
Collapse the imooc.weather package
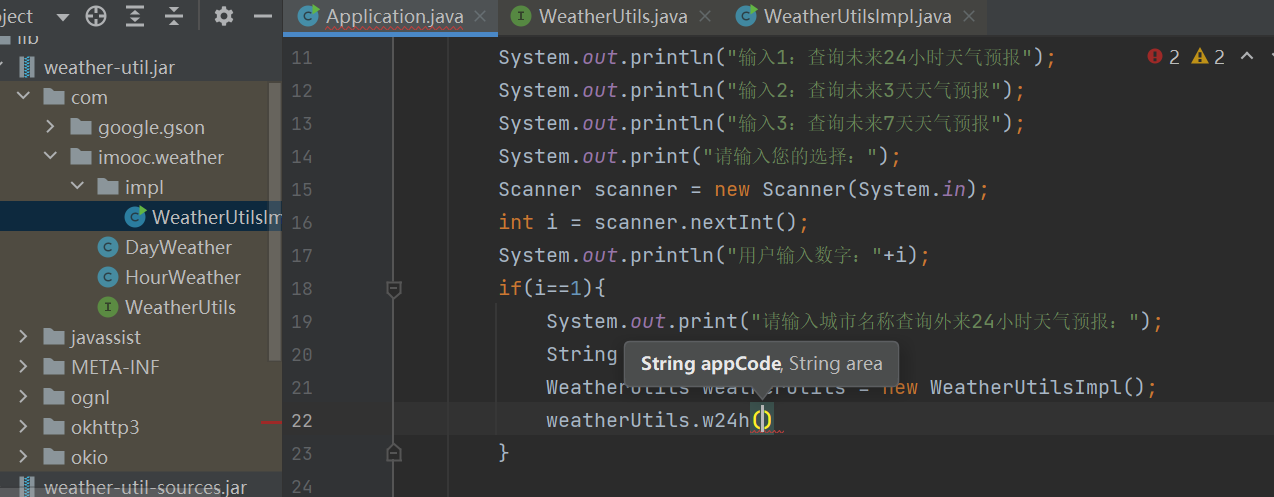51,157
